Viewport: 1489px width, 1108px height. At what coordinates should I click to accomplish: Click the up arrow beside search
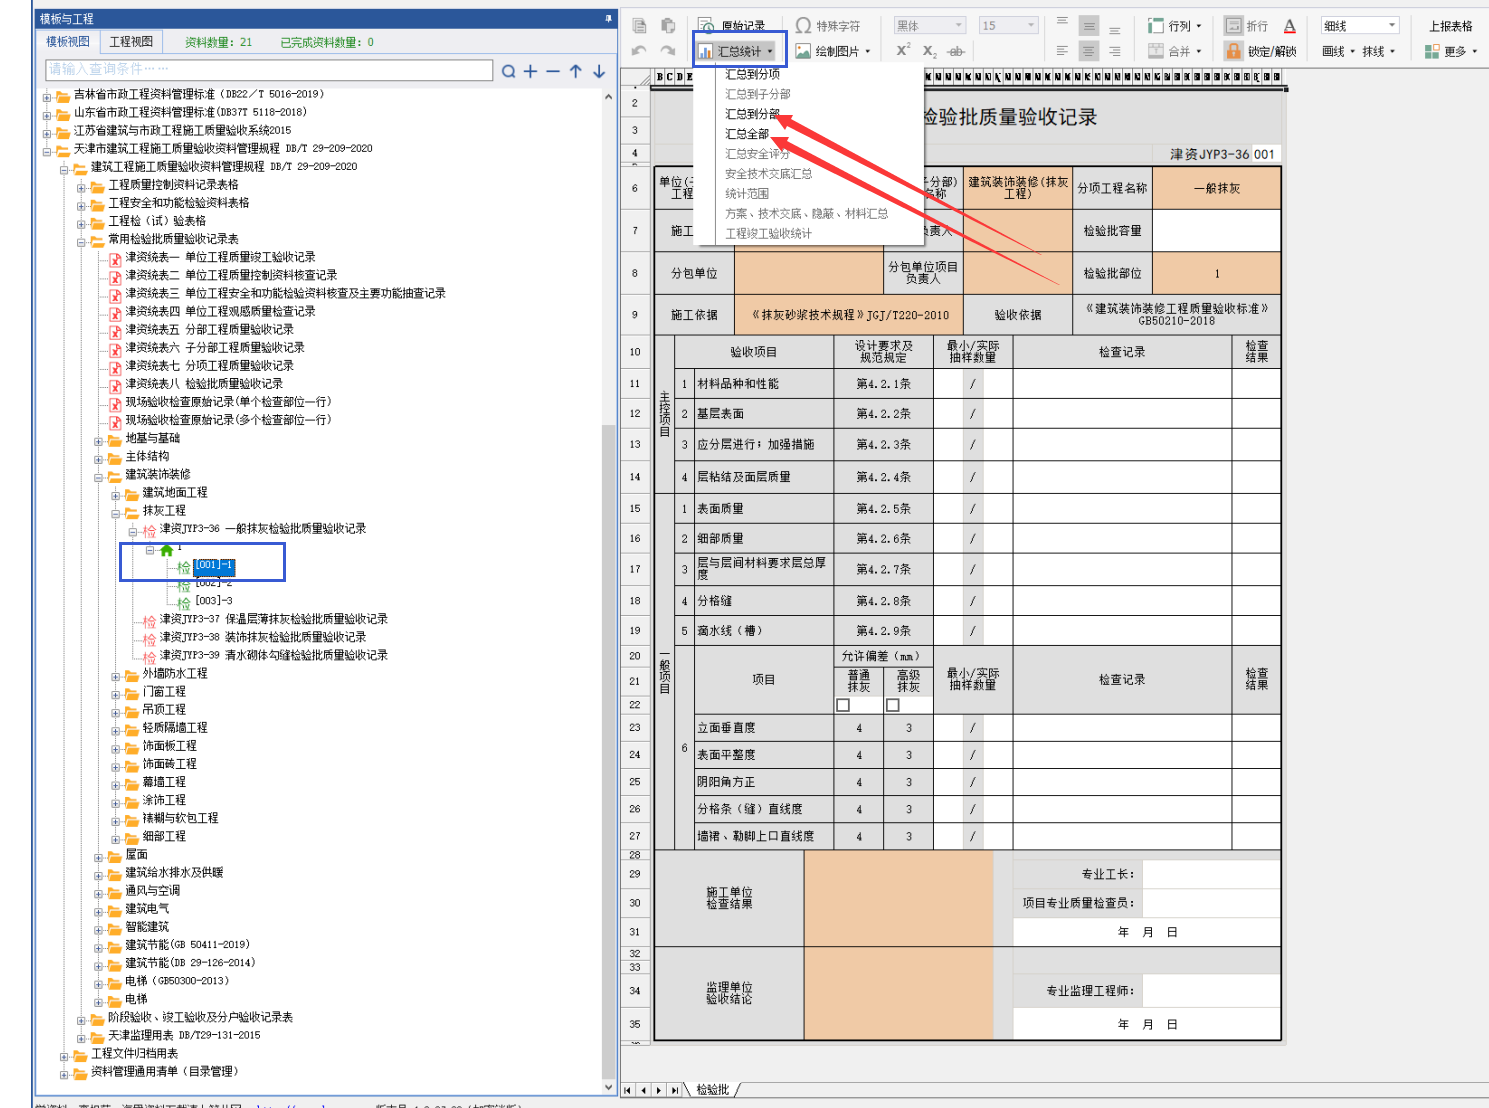click(576, 71)
